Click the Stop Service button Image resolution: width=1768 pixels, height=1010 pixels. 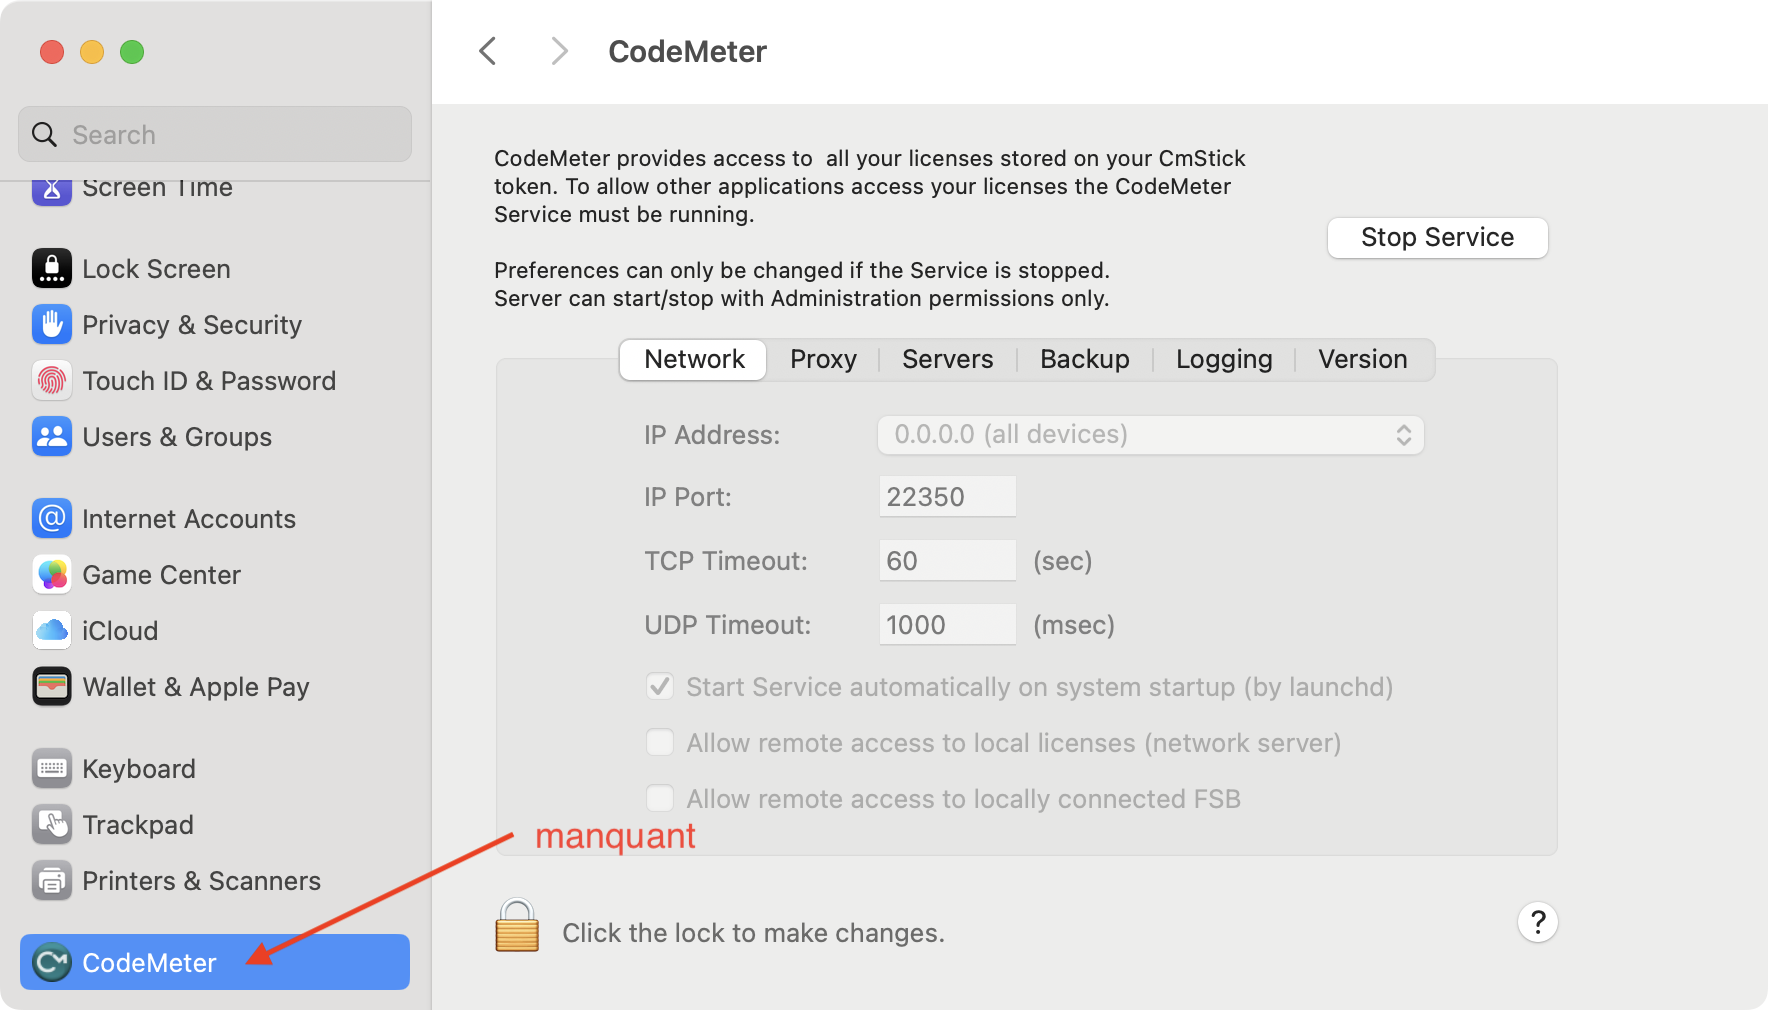(1437, 237)
